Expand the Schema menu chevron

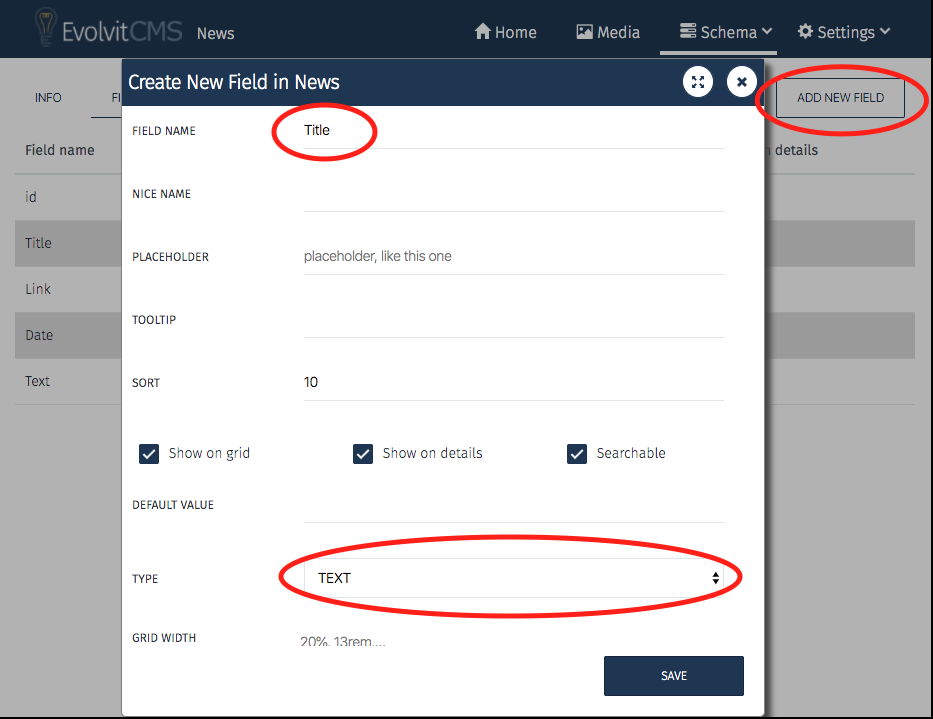point(767,32)
